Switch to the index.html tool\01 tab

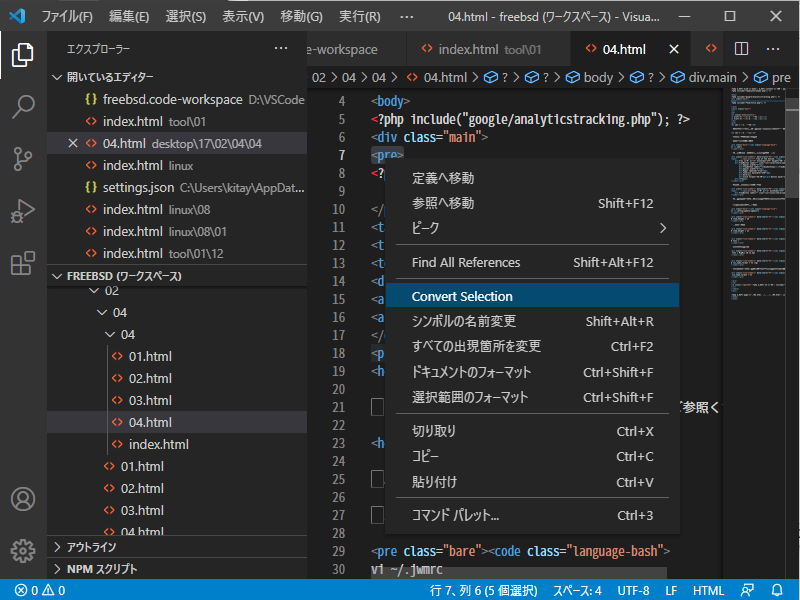click(488, 49)
